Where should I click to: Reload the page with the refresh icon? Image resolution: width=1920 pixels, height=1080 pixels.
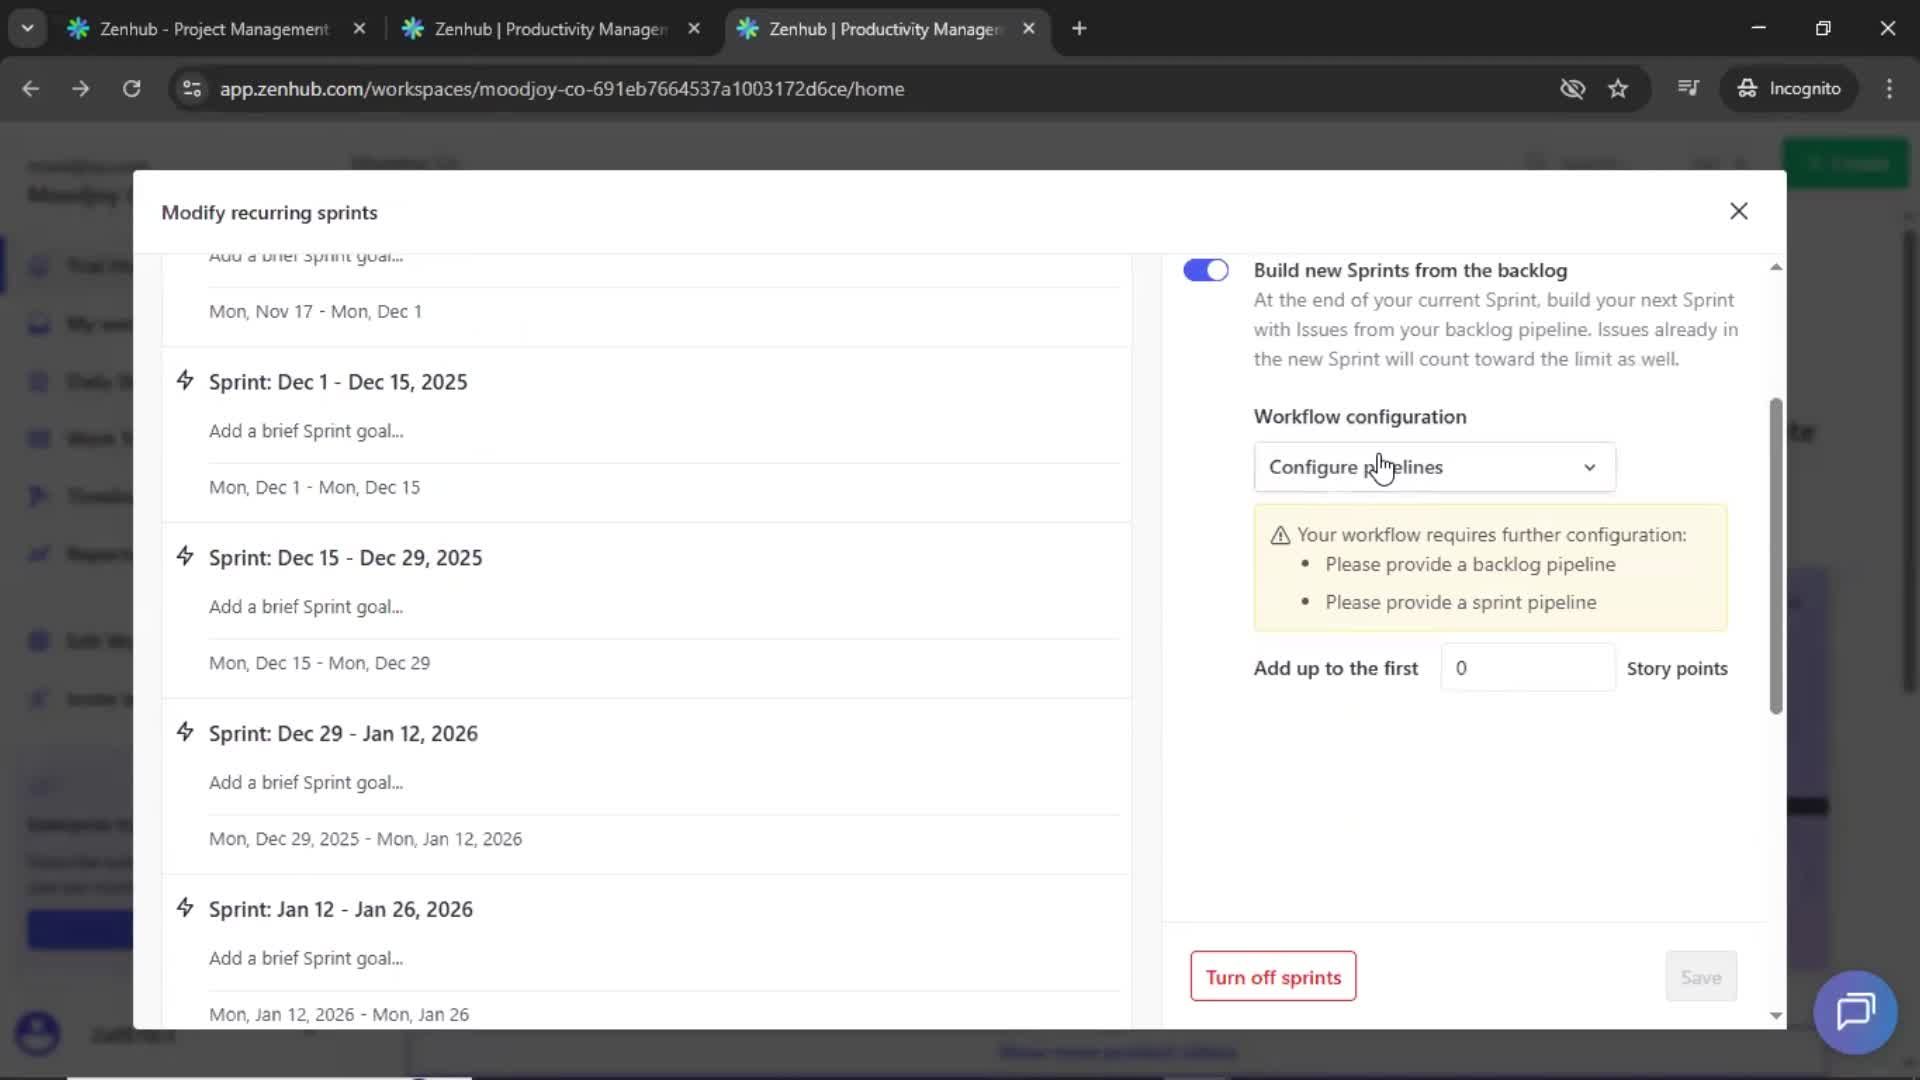[x=132, y=89]
